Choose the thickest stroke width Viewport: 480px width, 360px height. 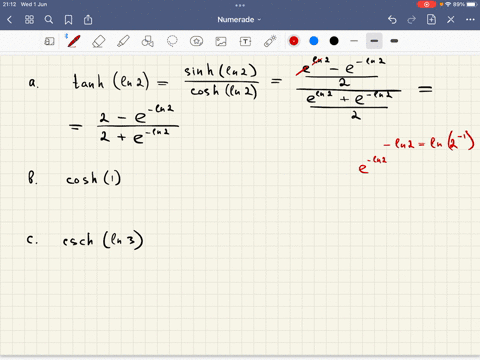(x=394, y=41)
